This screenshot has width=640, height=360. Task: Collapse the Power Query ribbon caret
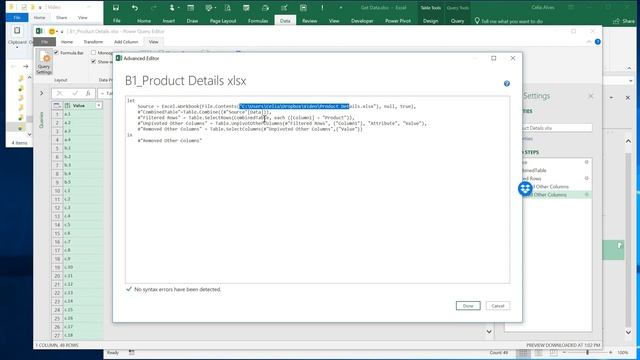coord(589,42)
